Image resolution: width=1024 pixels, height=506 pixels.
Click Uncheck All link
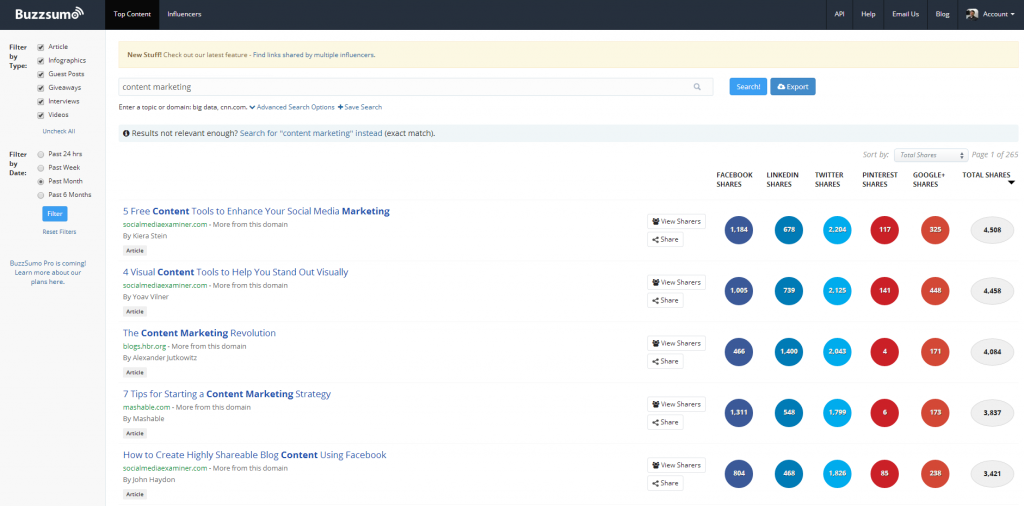point(59,131)
